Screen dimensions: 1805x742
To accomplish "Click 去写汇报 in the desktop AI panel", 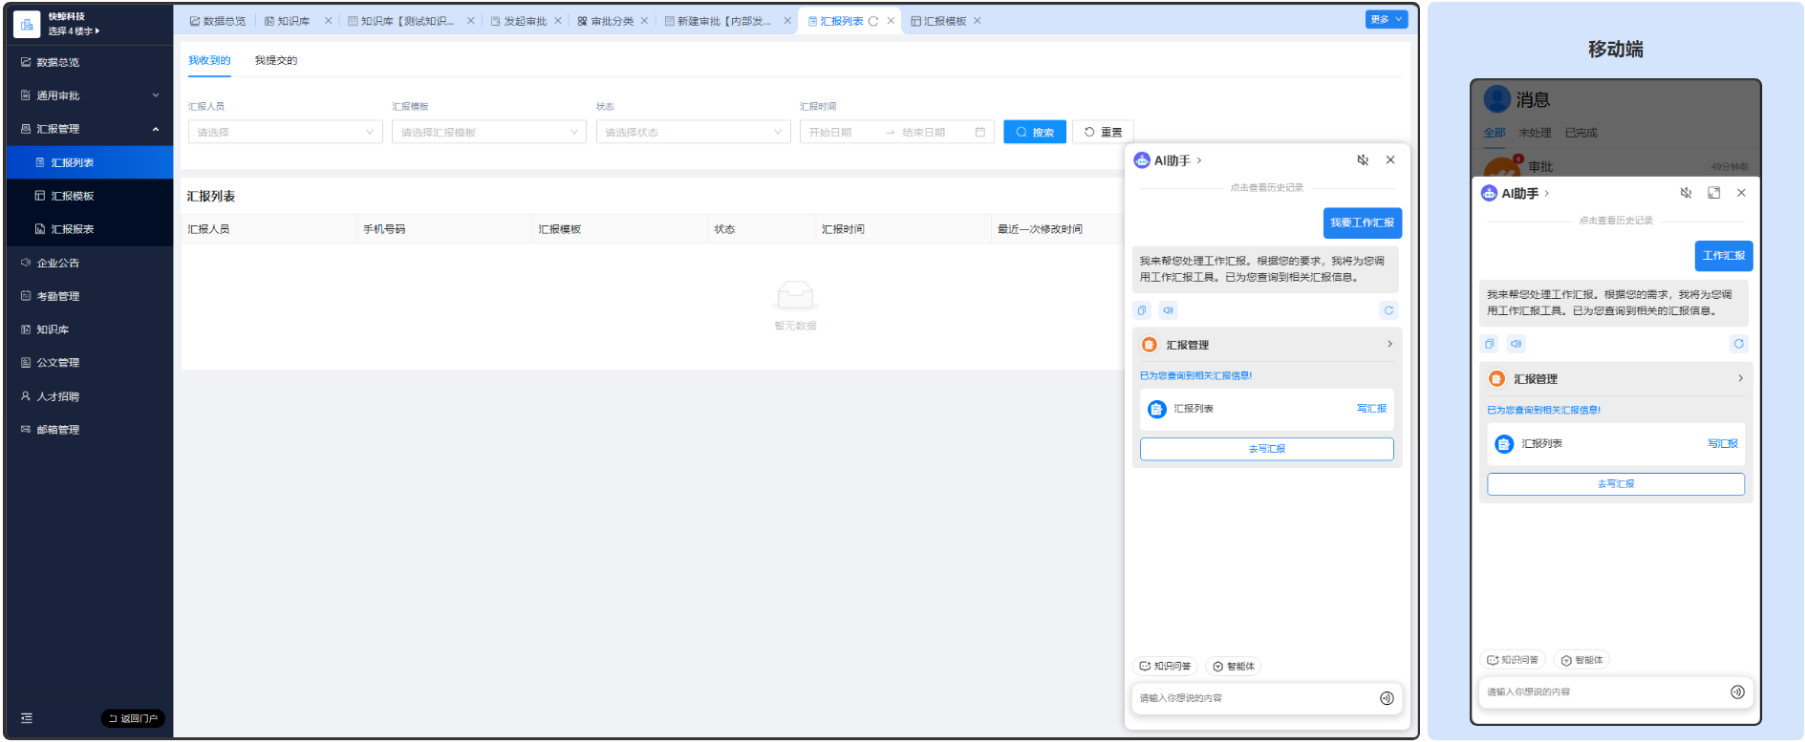I will click(x=1266, y=449).
